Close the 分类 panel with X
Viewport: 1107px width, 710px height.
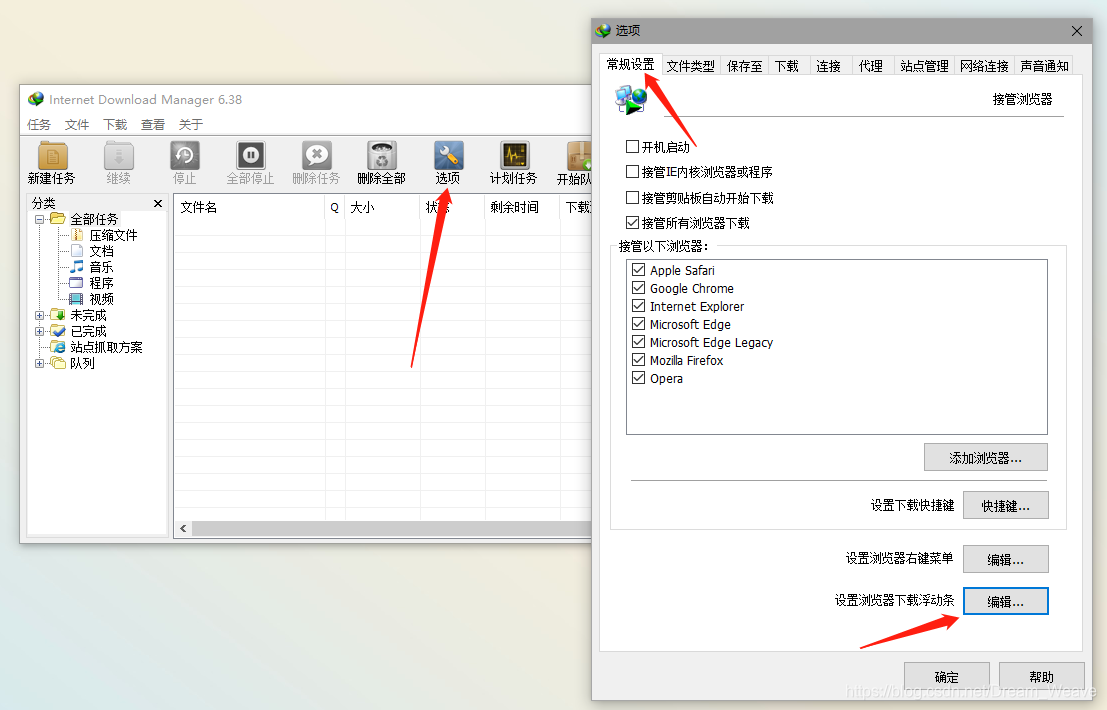coord(158,203)
